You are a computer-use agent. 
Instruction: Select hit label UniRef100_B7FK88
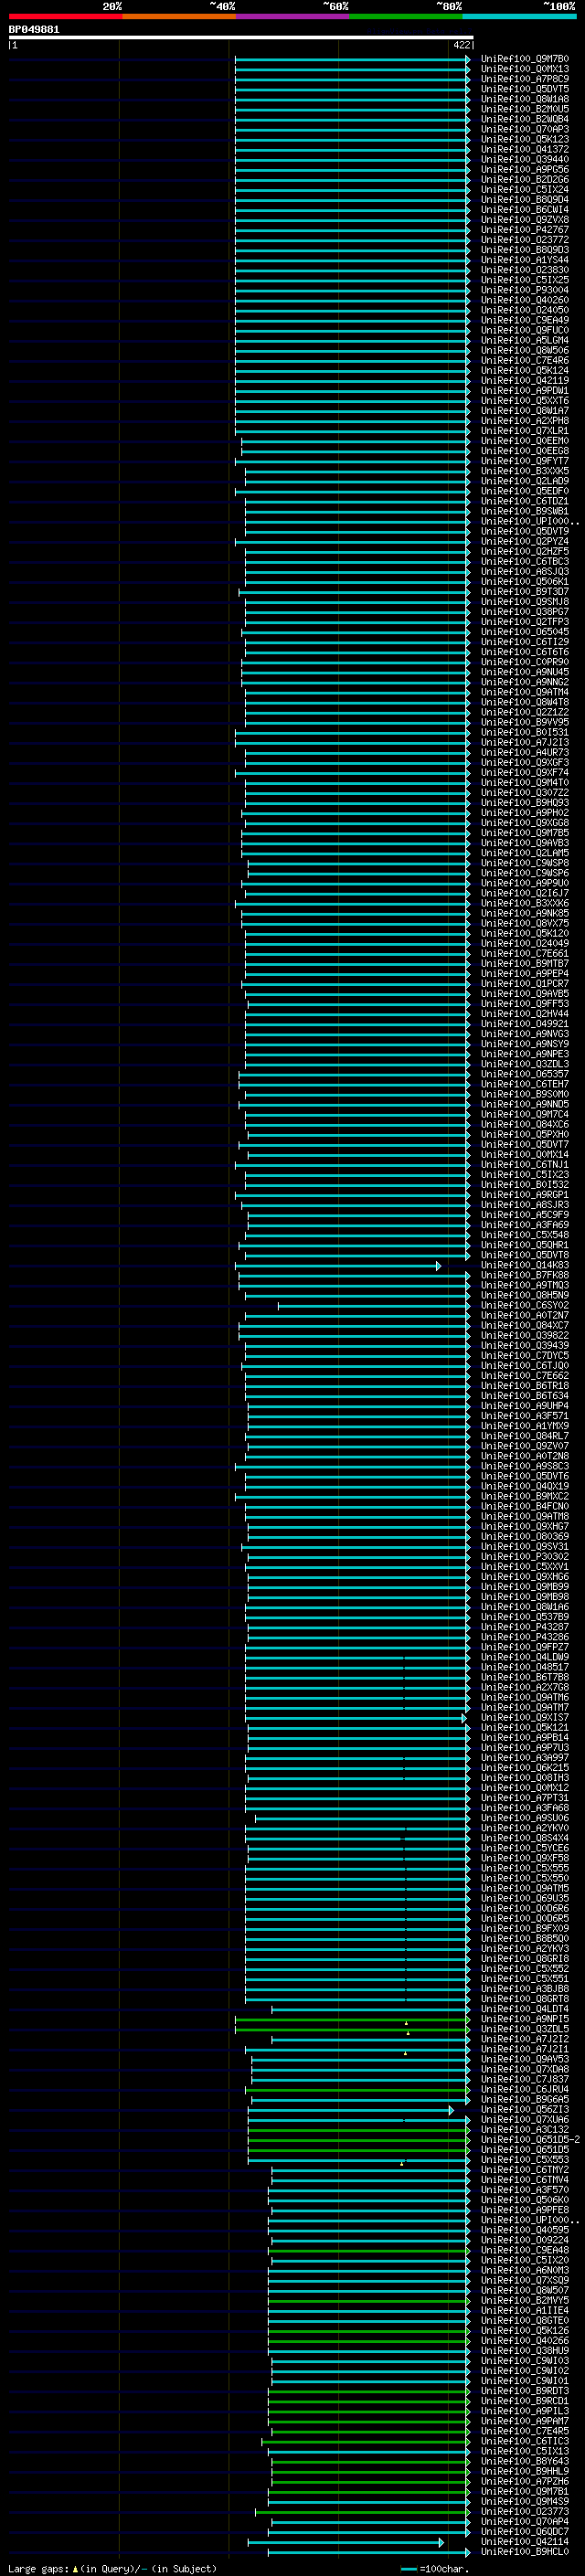click(x=525, y=1276)
